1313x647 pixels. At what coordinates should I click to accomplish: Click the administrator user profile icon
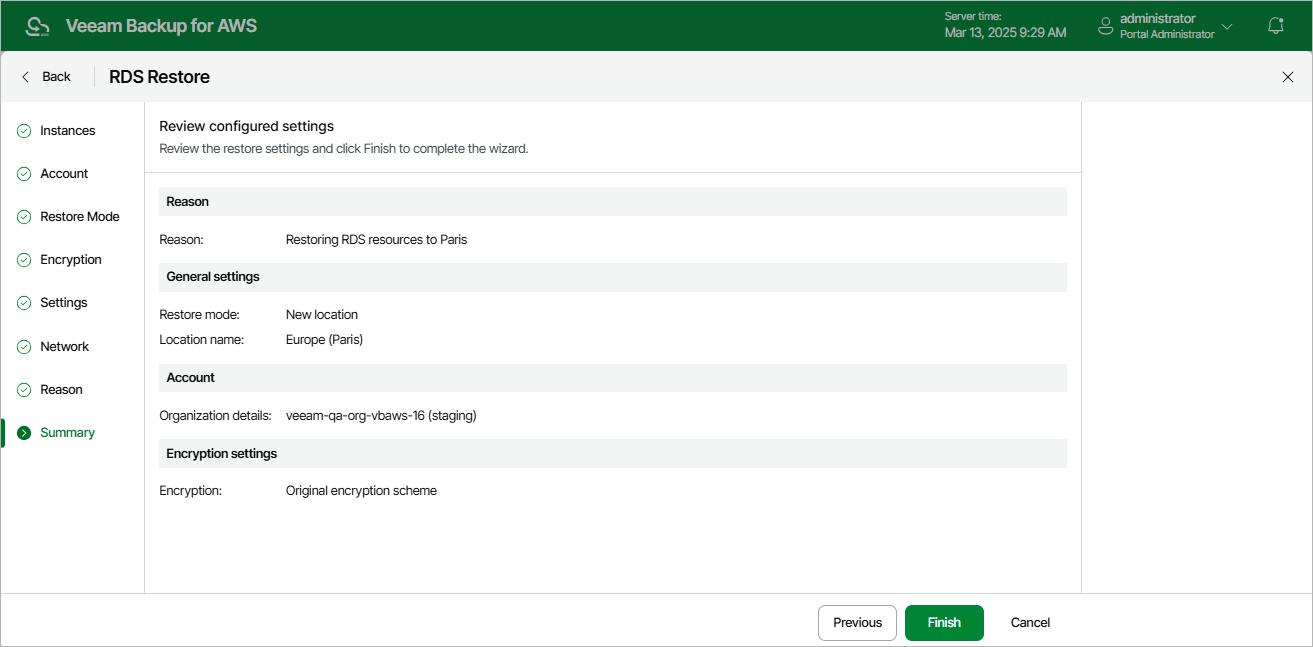[1105, 26]
